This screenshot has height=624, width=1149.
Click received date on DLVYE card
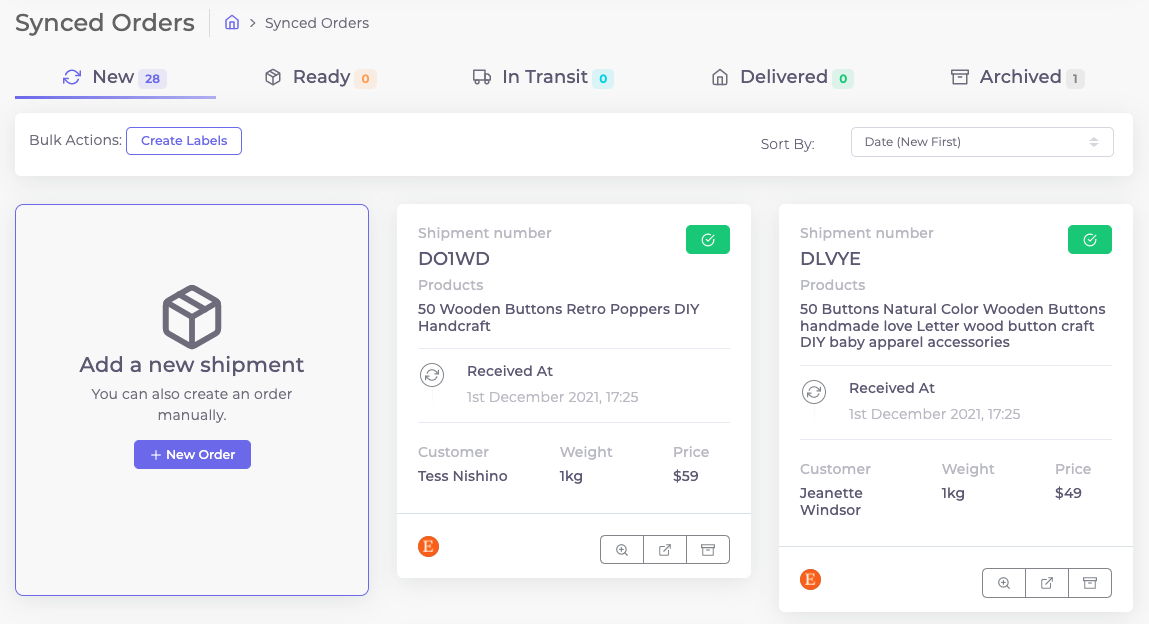pyautogui.click(x=934, y=414)
